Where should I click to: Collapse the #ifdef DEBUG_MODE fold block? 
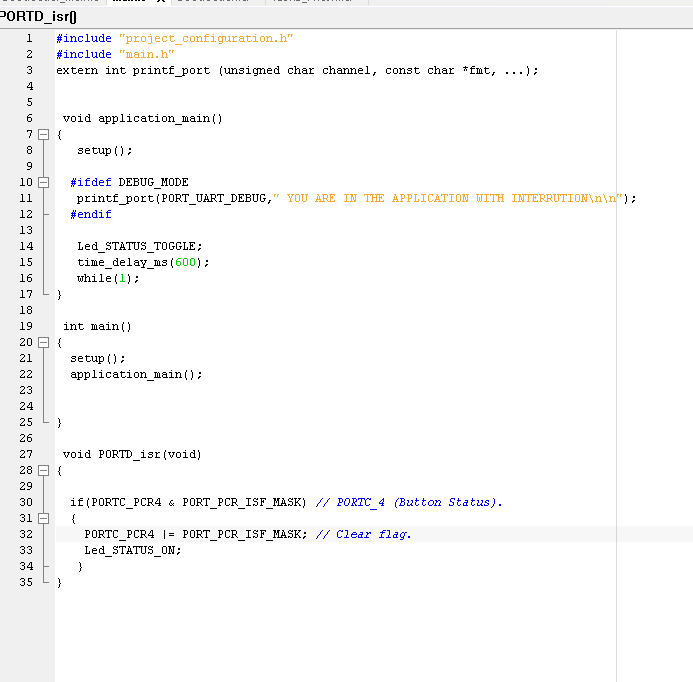(43, 182)
